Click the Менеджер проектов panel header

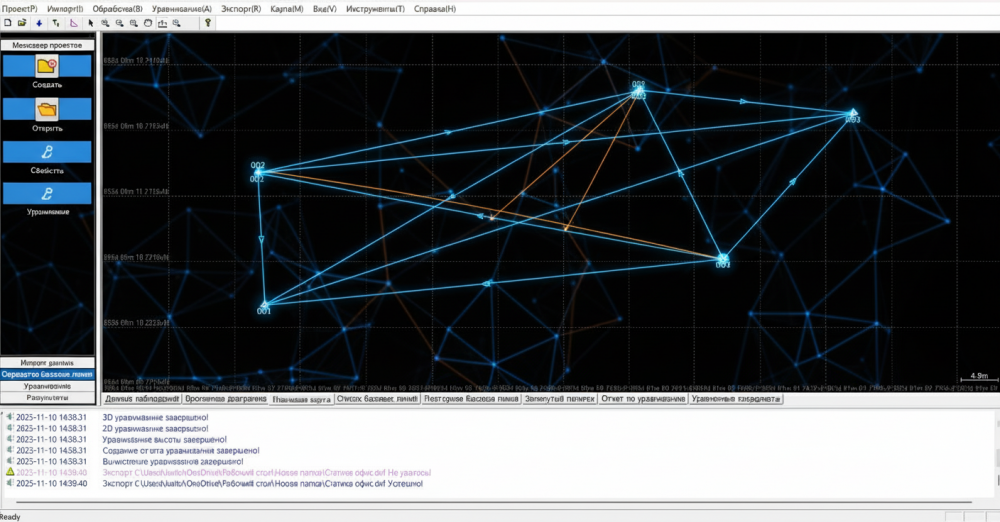coord(47,45)
